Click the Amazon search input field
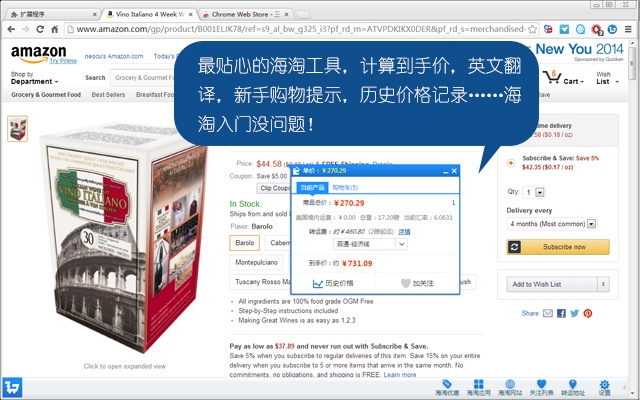Viewport: 640px width, 400px height. point(143,78)
